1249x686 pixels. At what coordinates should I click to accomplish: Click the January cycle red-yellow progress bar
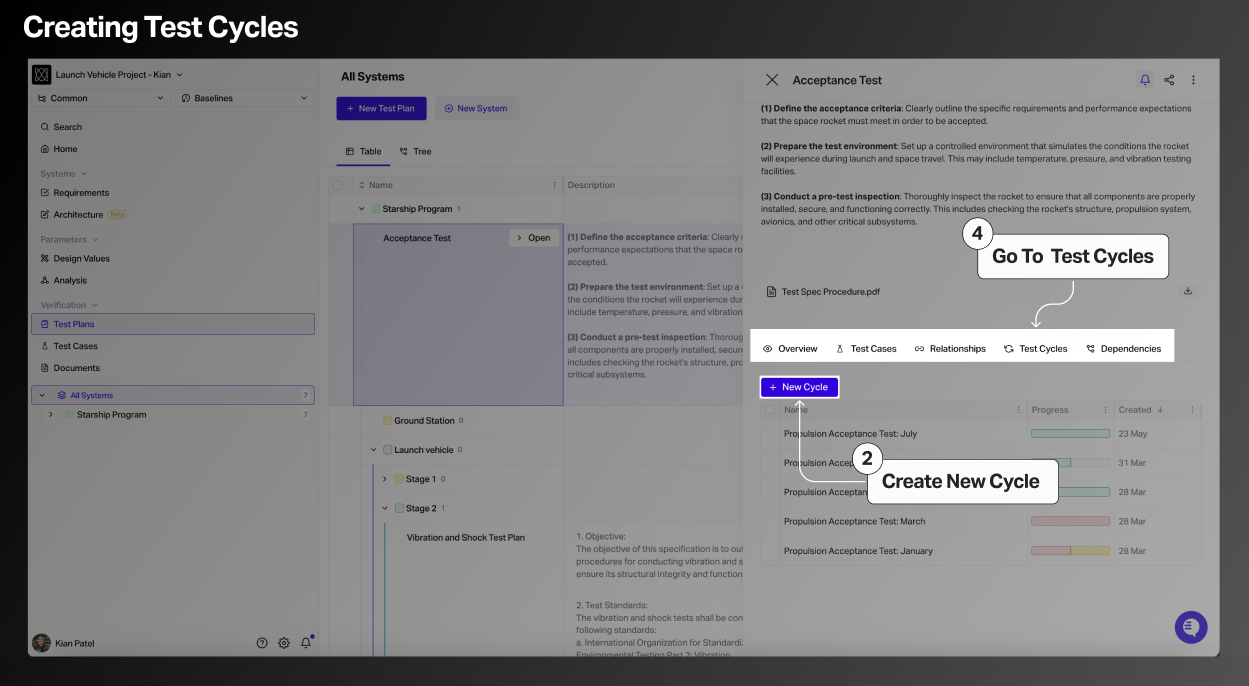[x=1070, y=551]
